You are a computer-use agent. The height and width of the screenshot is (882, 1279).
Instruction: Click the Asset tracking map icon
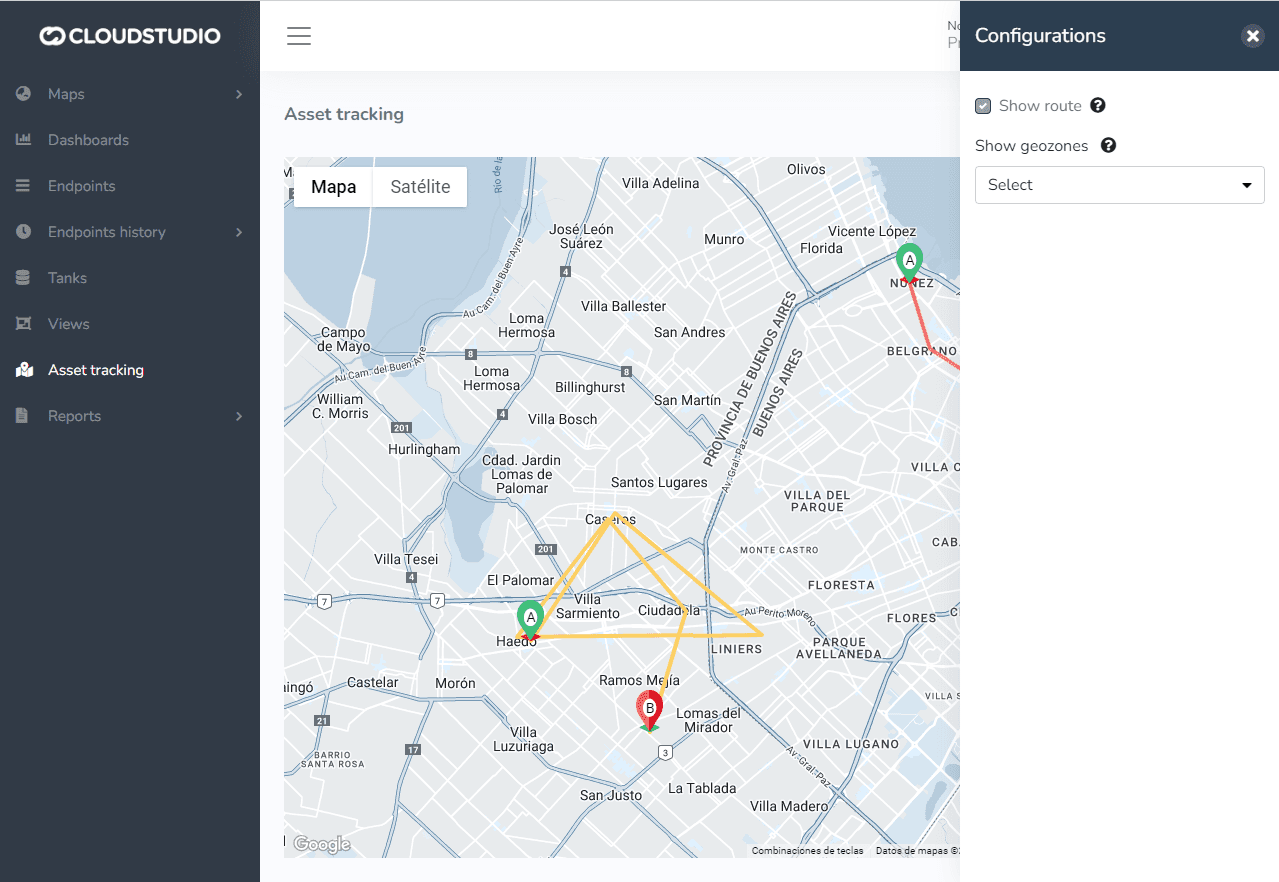pos(24,370)
